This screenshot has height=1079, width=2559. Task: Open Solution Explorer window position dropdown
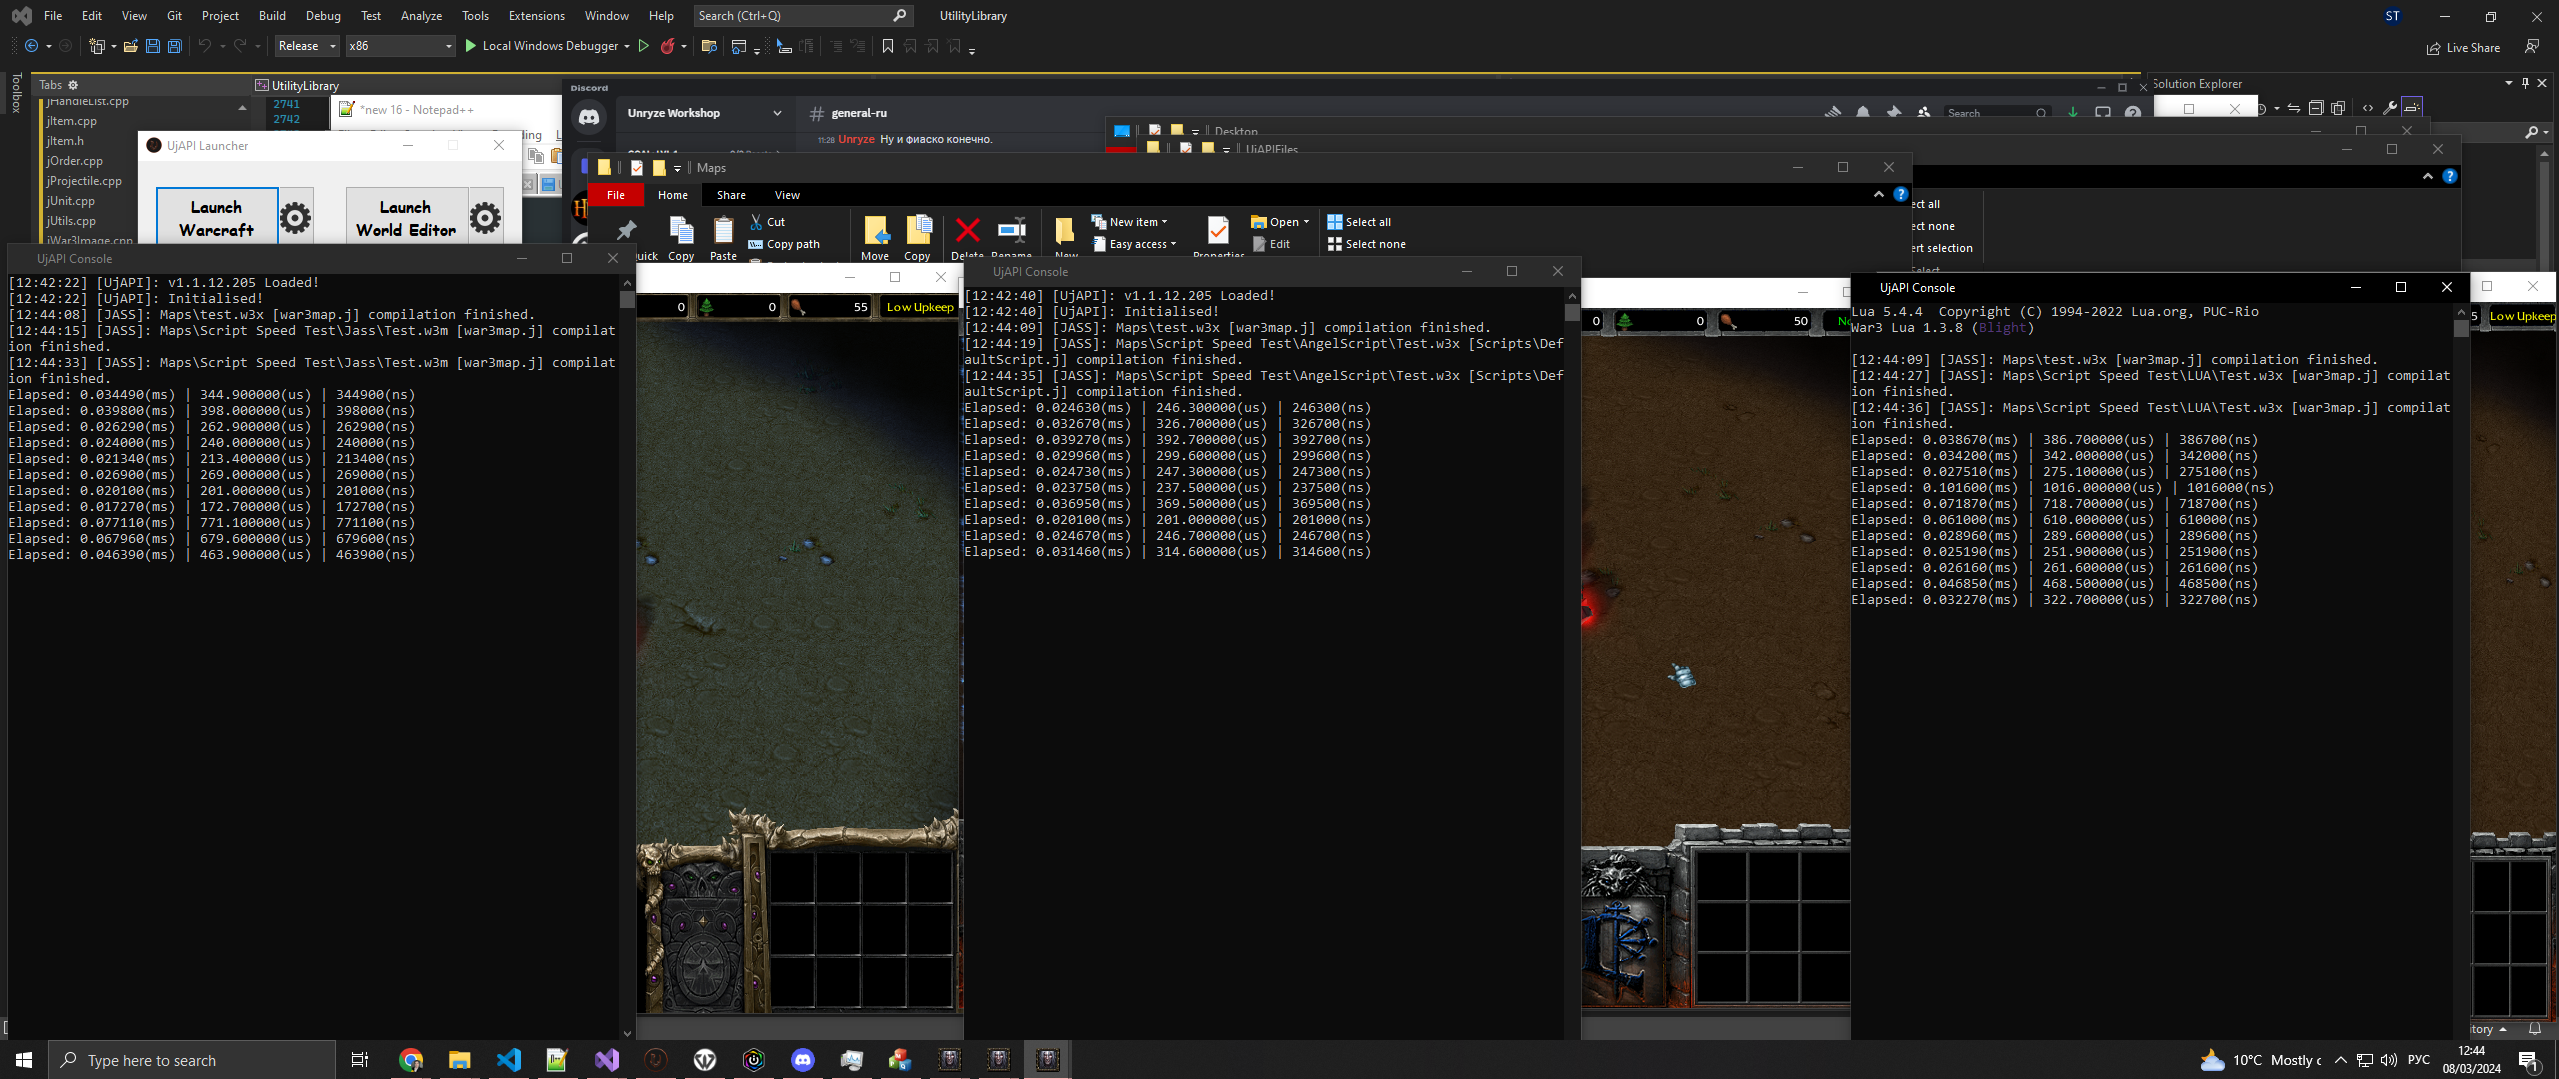click(x=2508, y=83)
